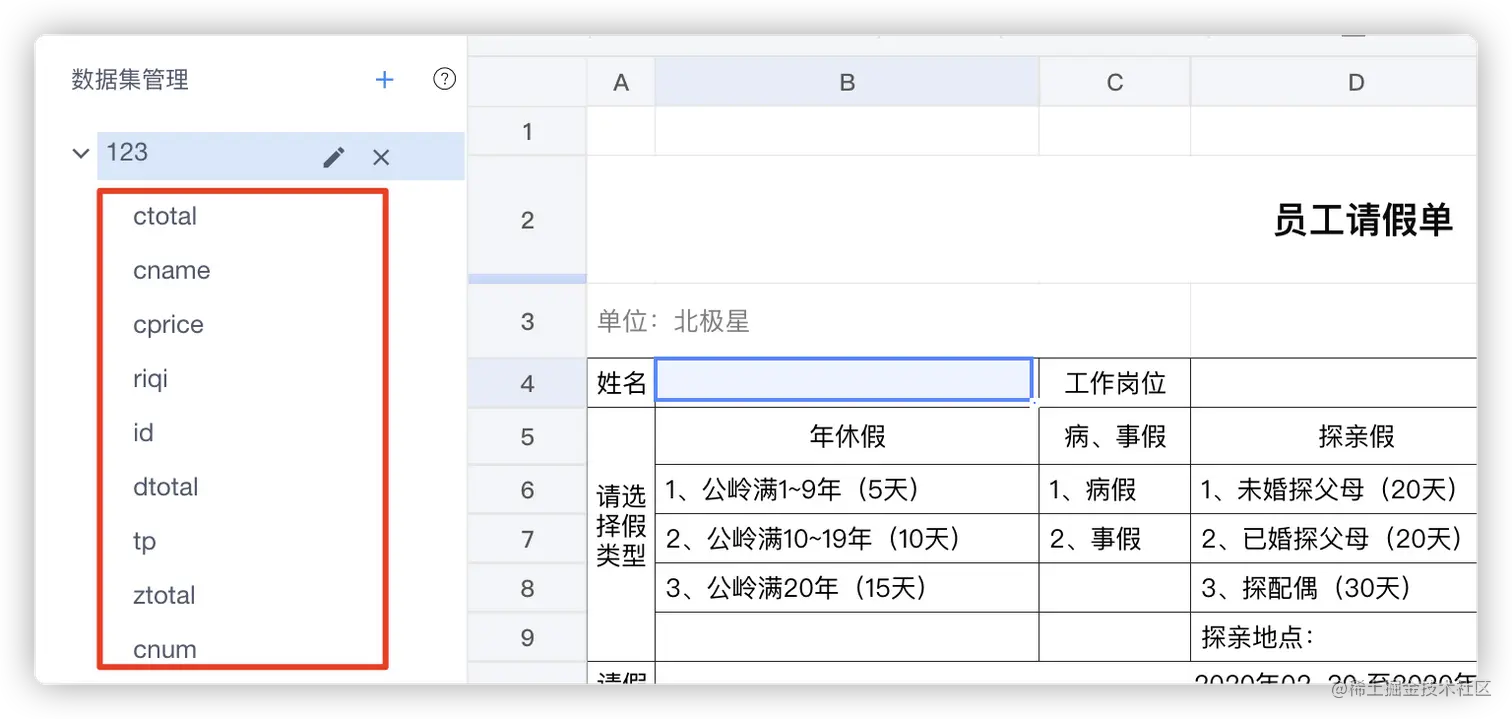The width and height of the screenshot is (1512, 719).
Task: Click the X icon to delete dataset 123
Action: 380,157
